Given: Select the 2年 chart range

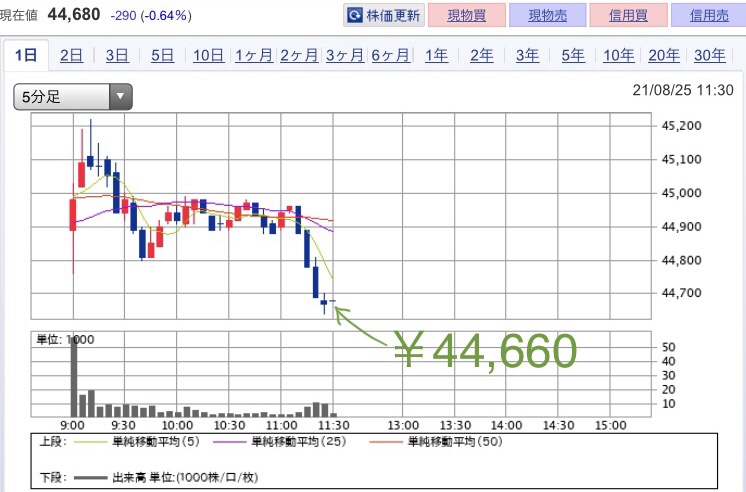Looking at the screenshot, I should coord(482,56).
